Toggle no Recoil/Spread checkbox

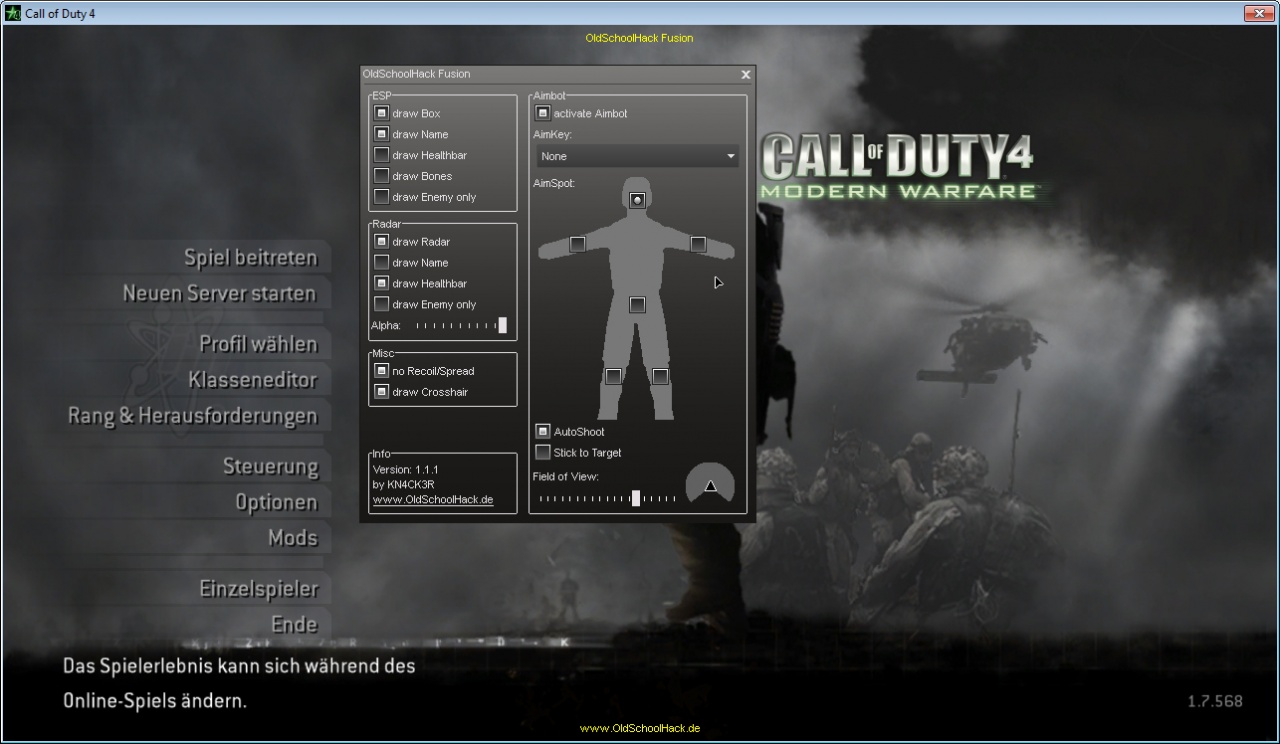coord(381,371)
